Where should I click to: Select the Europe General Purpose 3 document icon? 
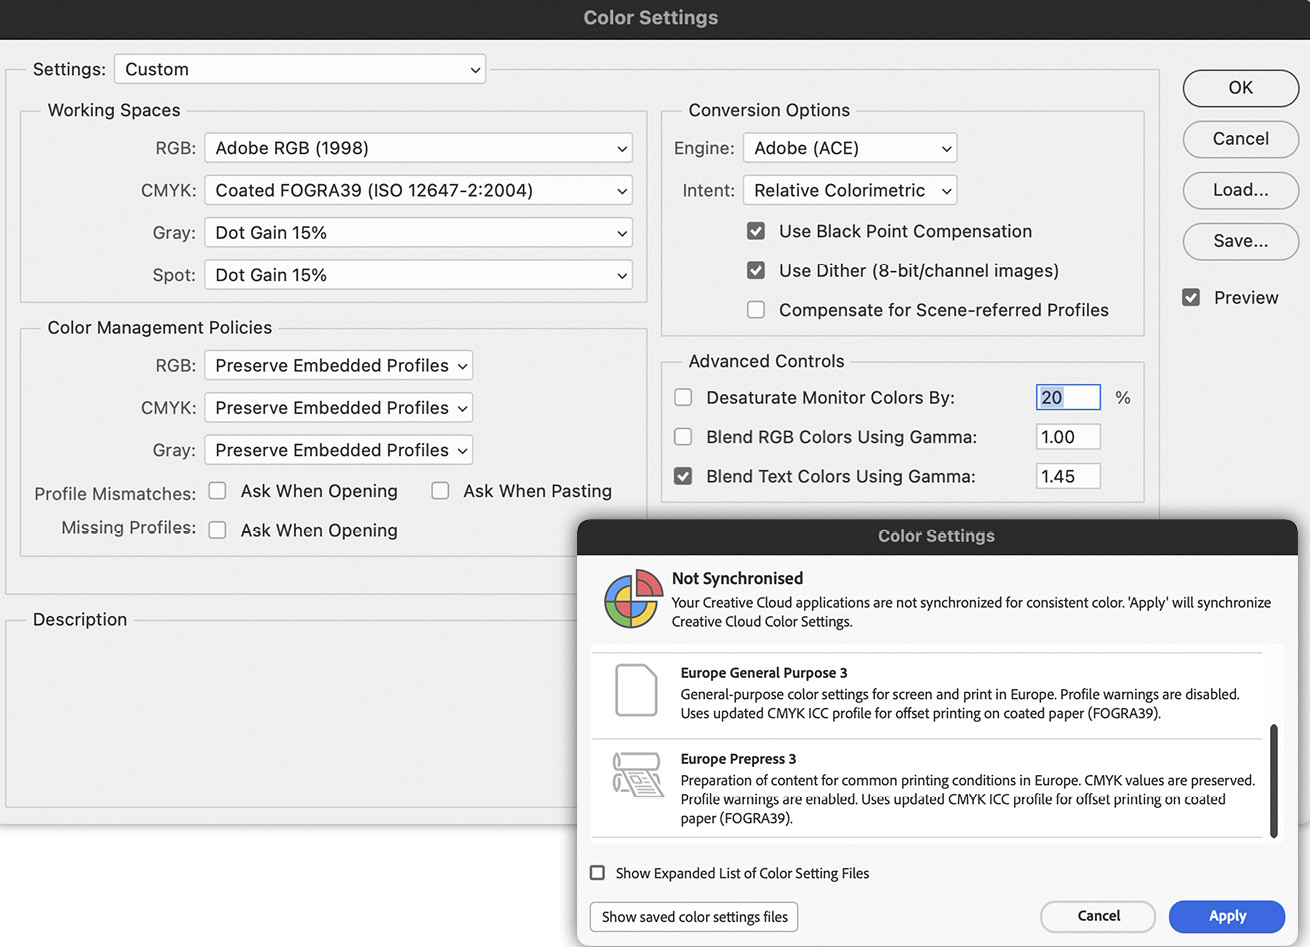coord(636,690)
